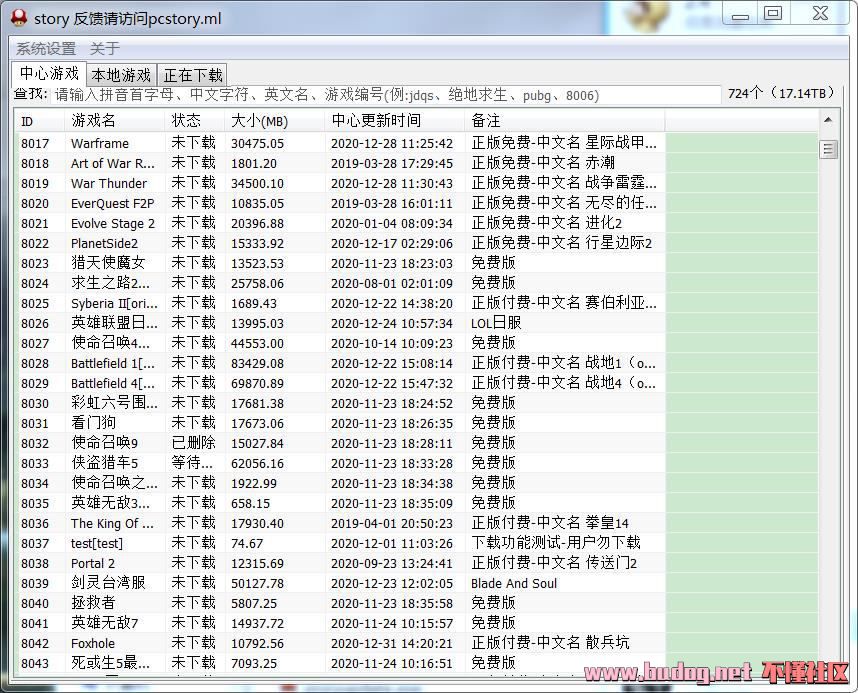The image size is (858, 693).
Task: Sort by the 状态 column header
Action: [x=195, y=120]
